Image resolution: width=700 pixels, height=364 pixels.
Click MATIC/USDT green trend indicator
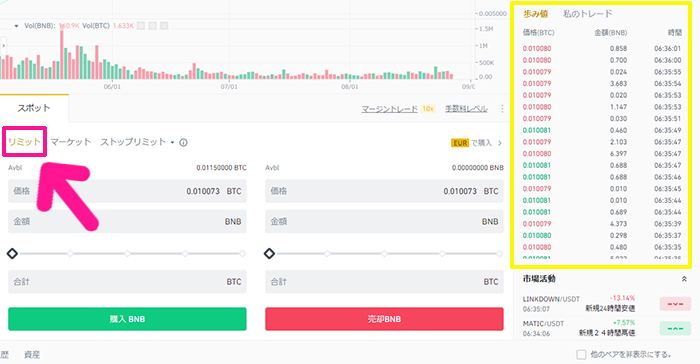(x=675, y=329)
